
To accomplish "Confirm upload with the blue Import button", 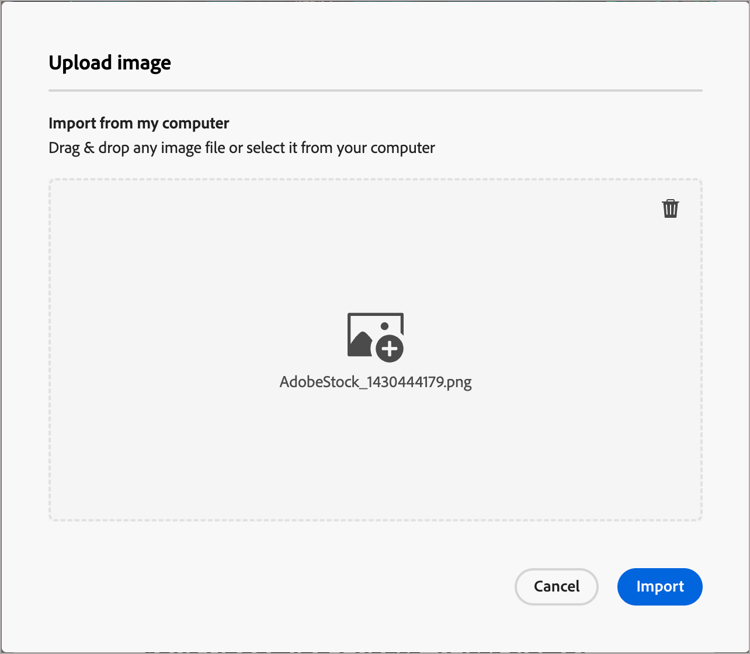I will tap(659, 587).
